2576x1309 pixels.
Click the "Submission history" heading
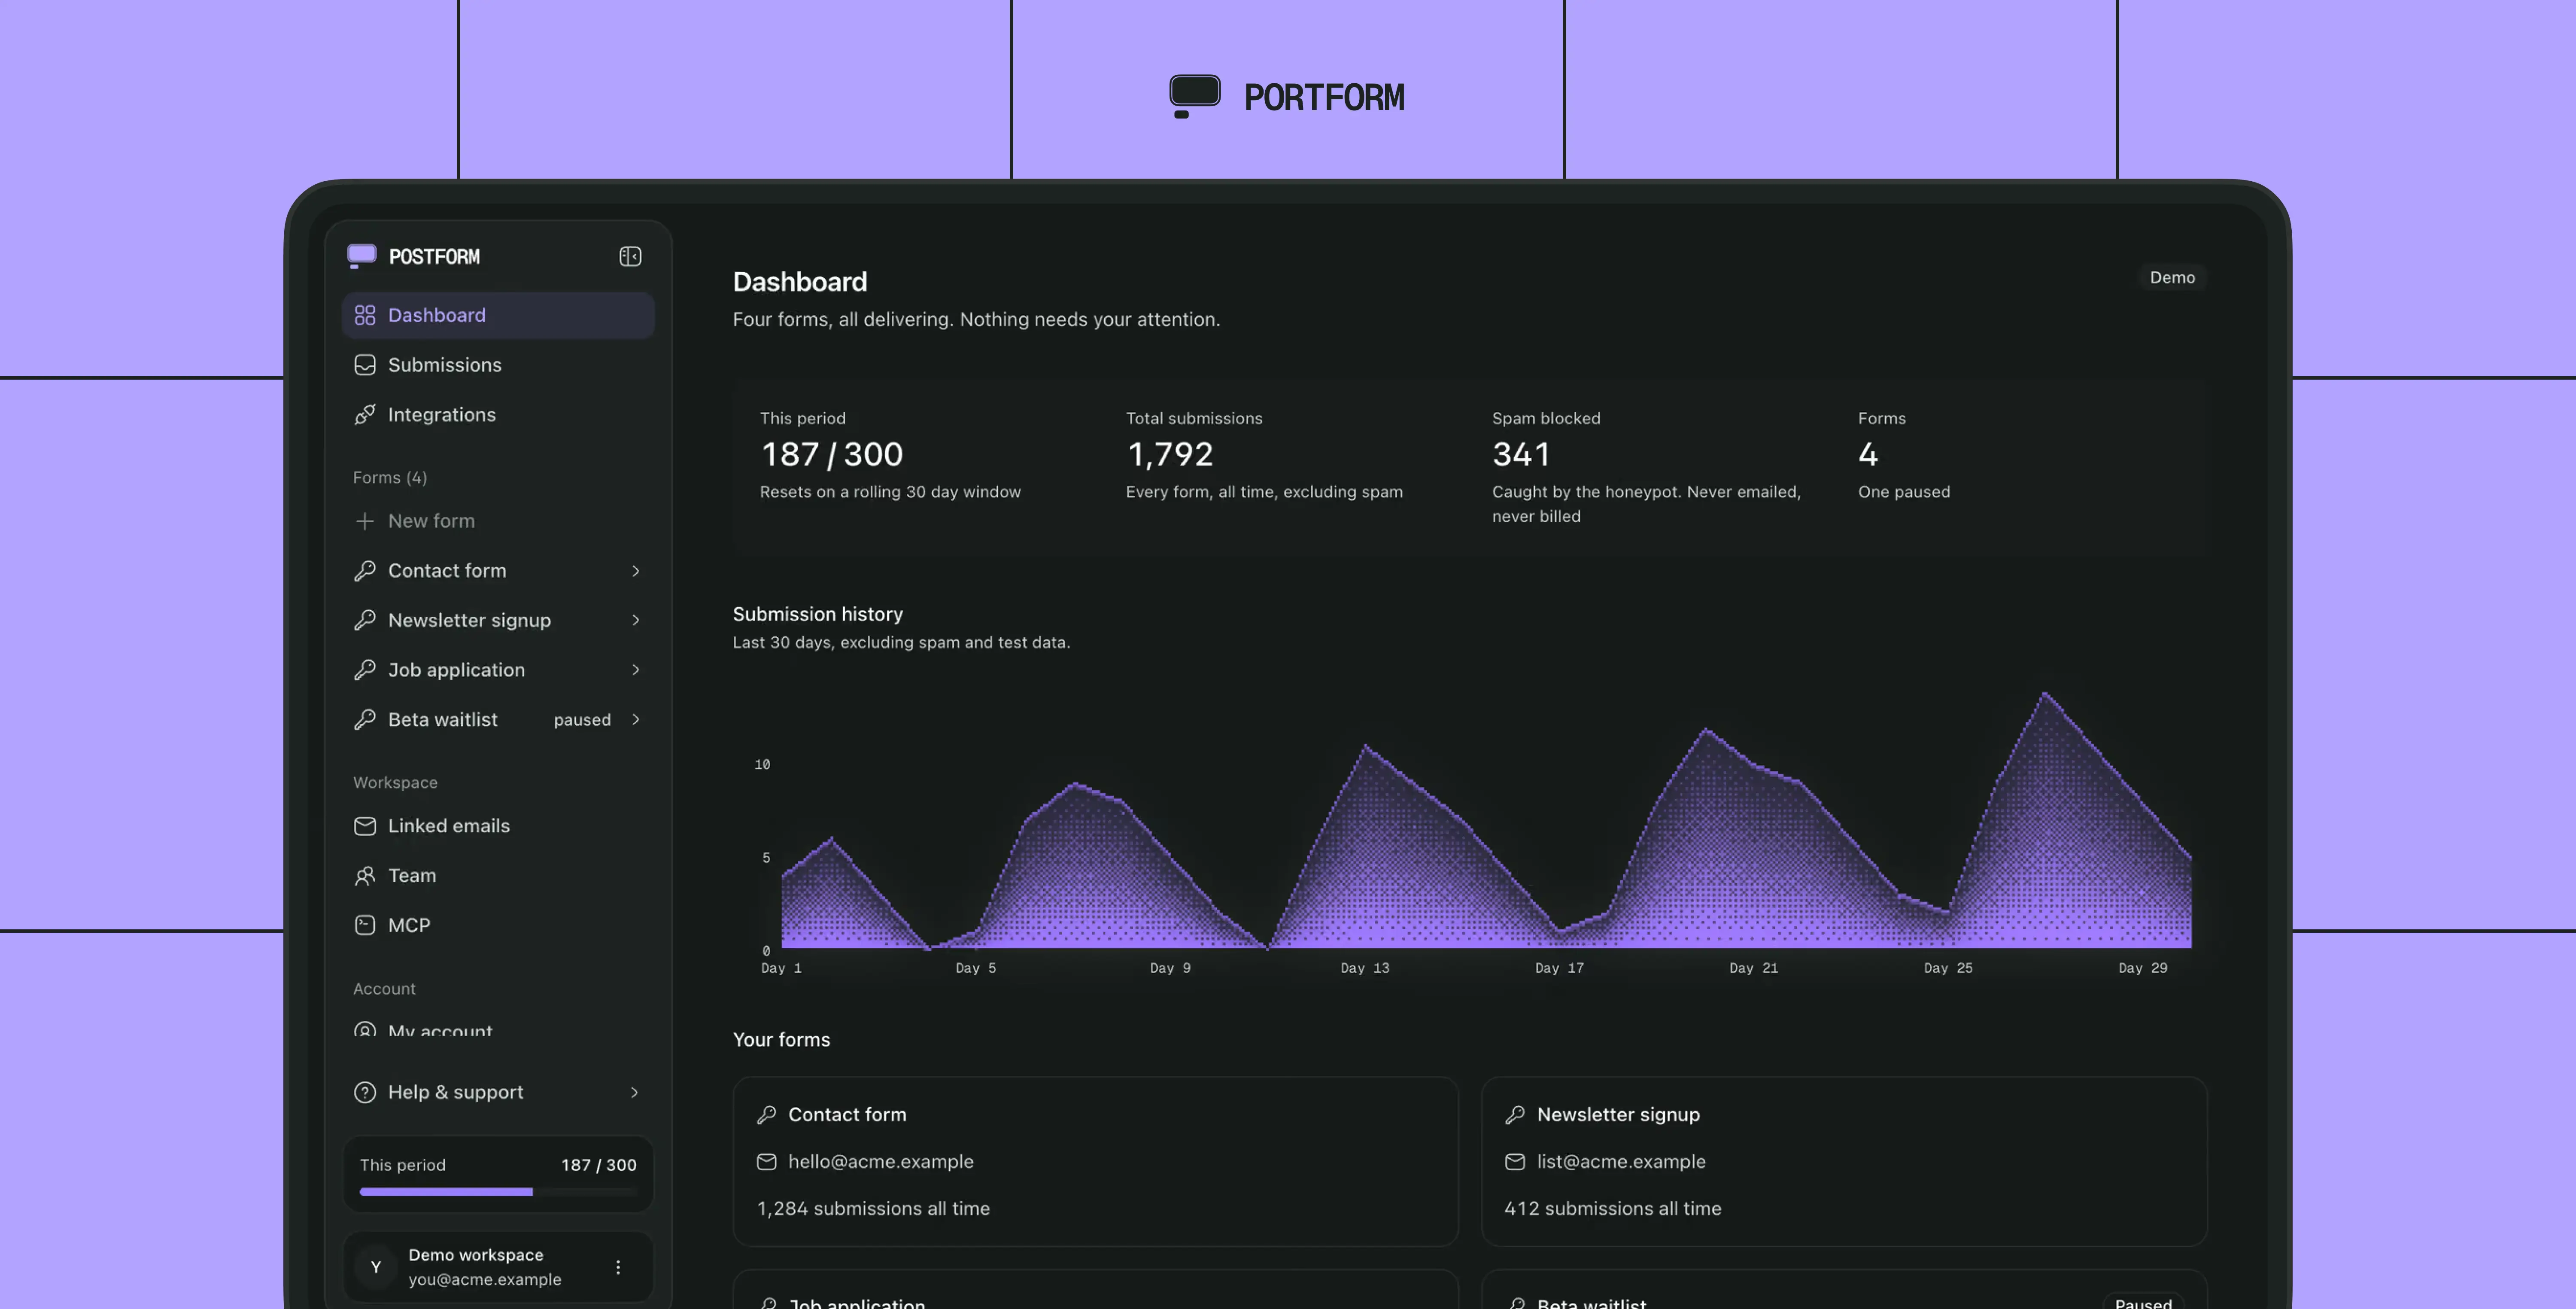(817, 614)
